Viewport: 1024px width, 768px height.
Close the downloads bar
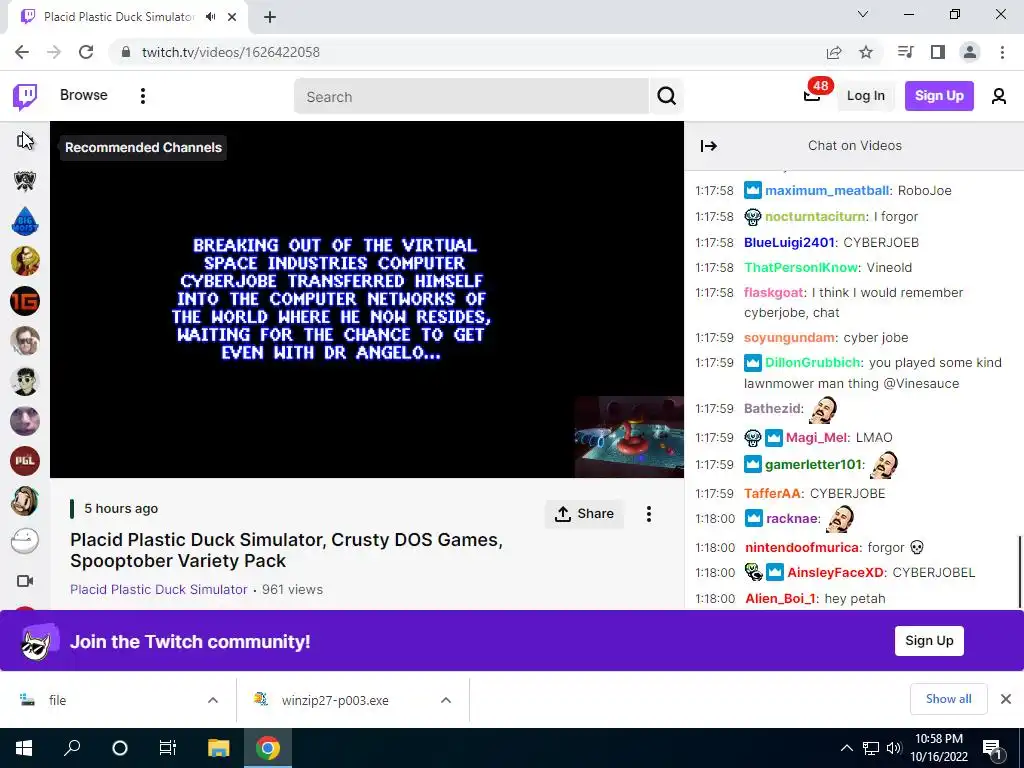point(1006,699)
